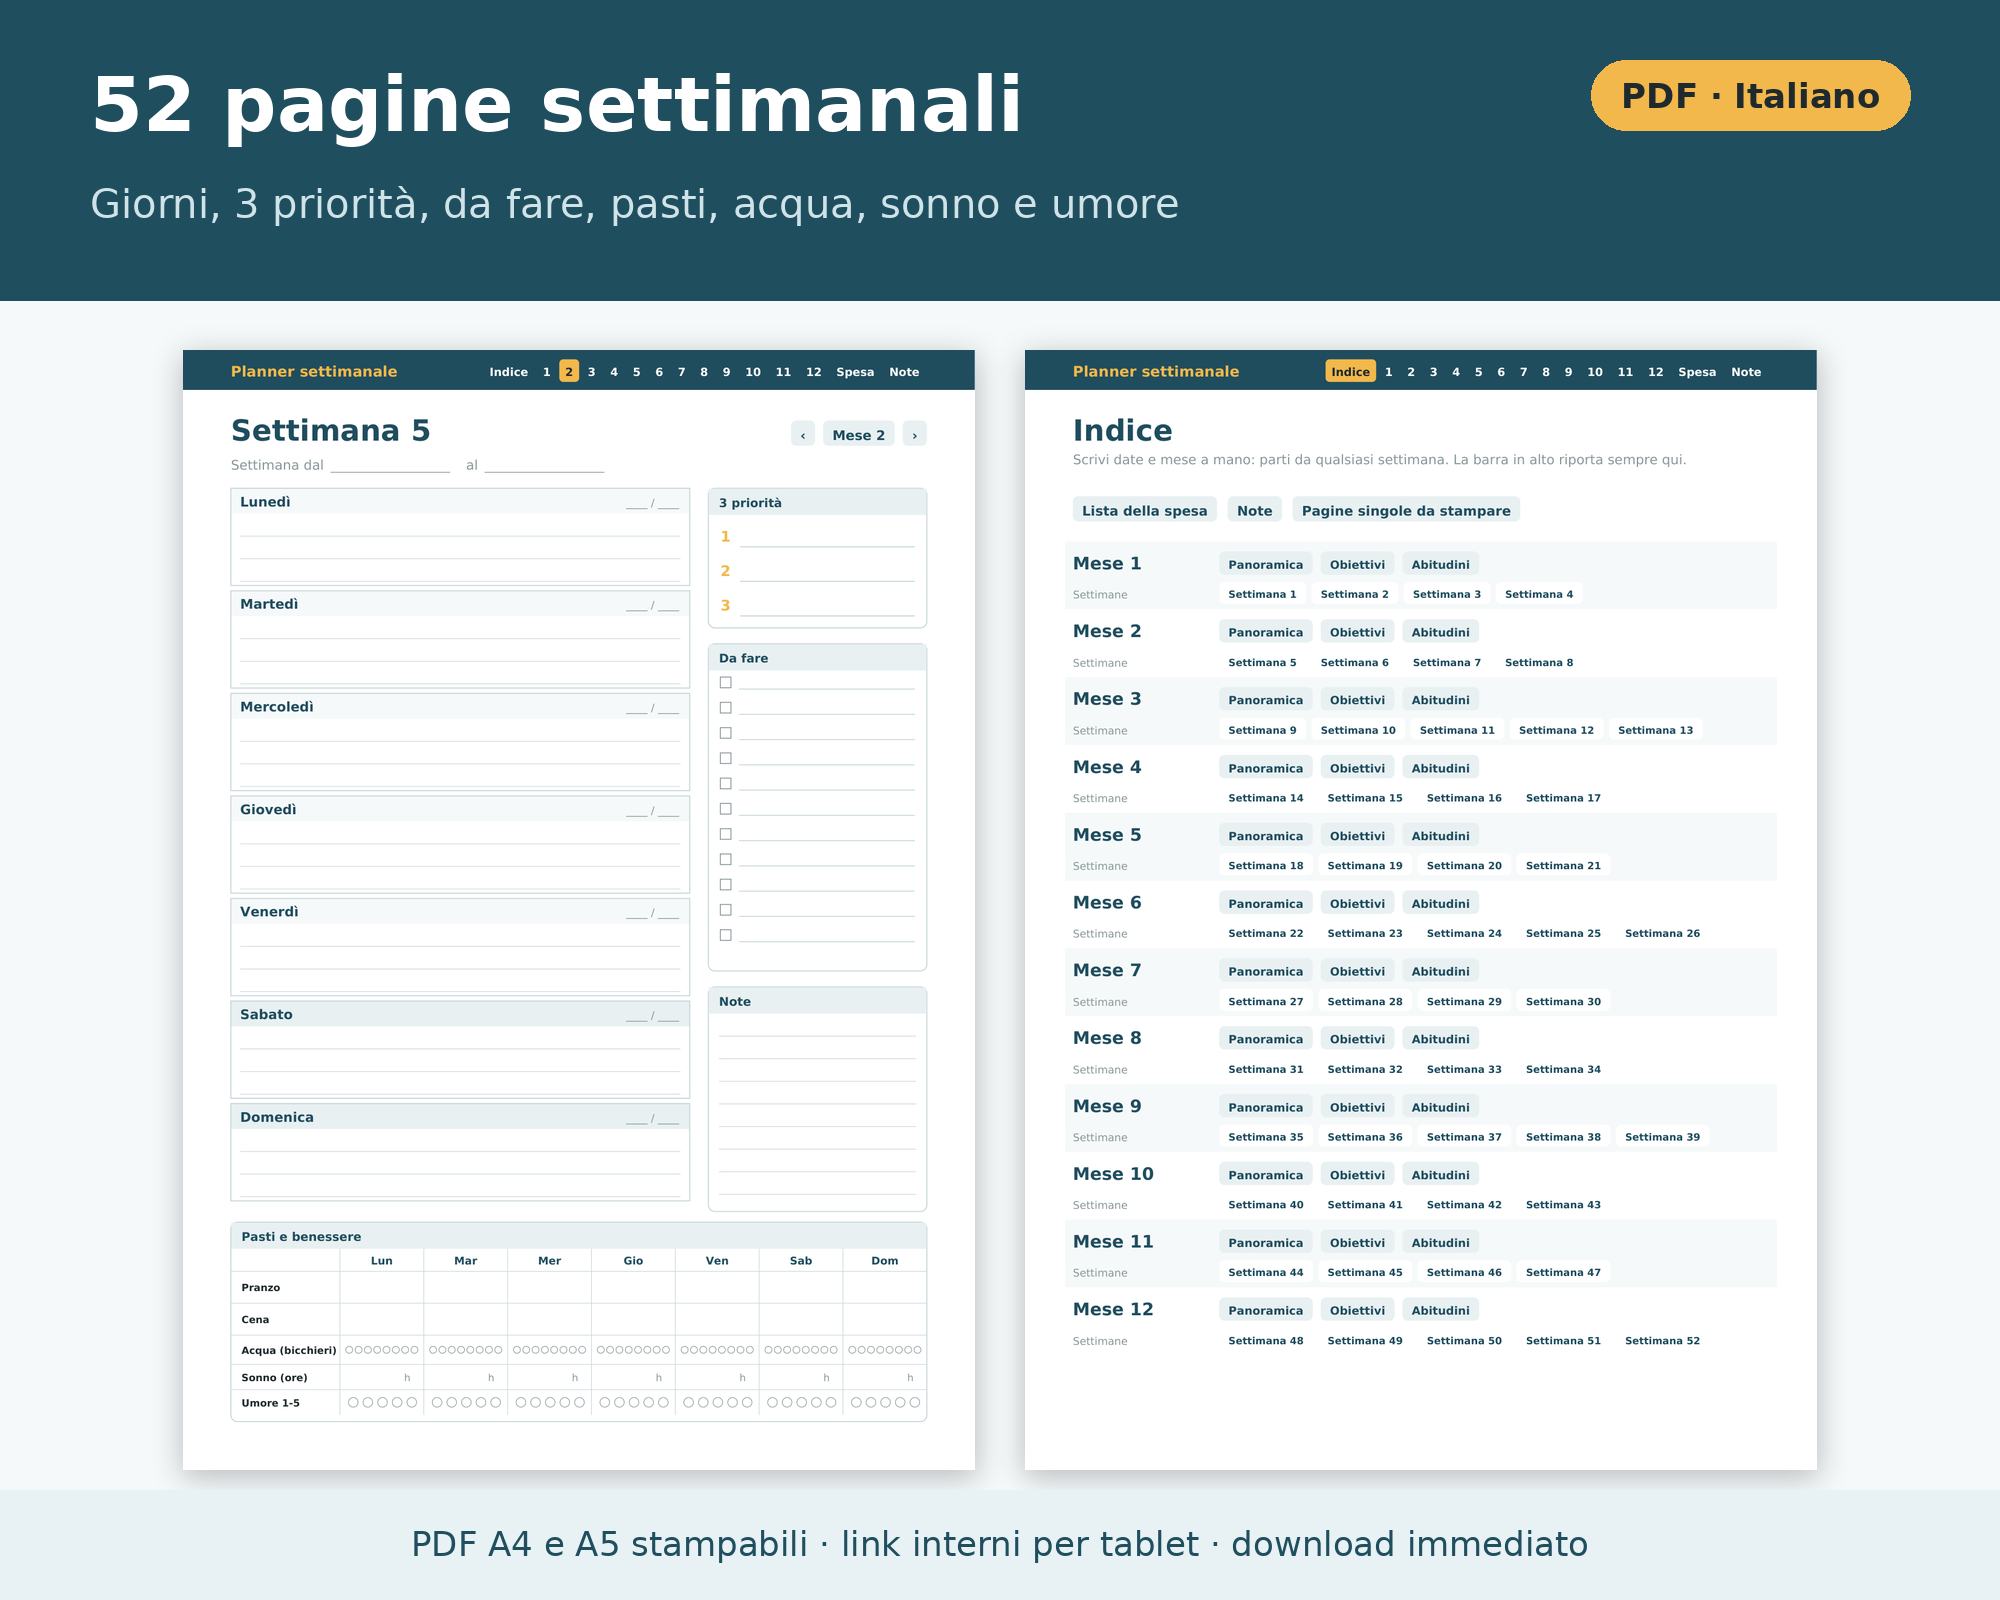Open Abitudini for Mese 3
Image resolution: width=2000 pixels, height=1600 pixels.
click(1440, 700)
